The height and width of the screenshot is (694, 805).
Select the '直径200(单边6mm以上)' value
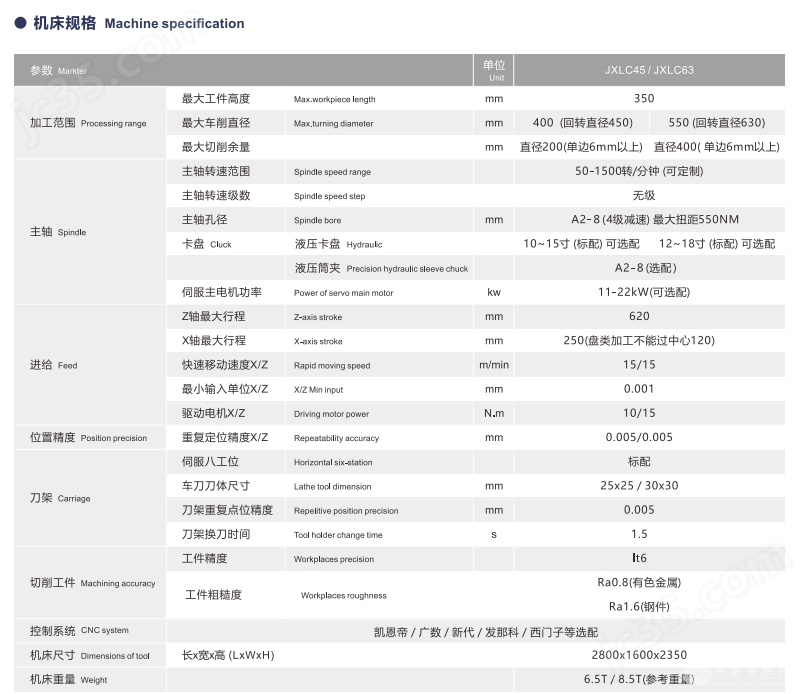[581, 147]
